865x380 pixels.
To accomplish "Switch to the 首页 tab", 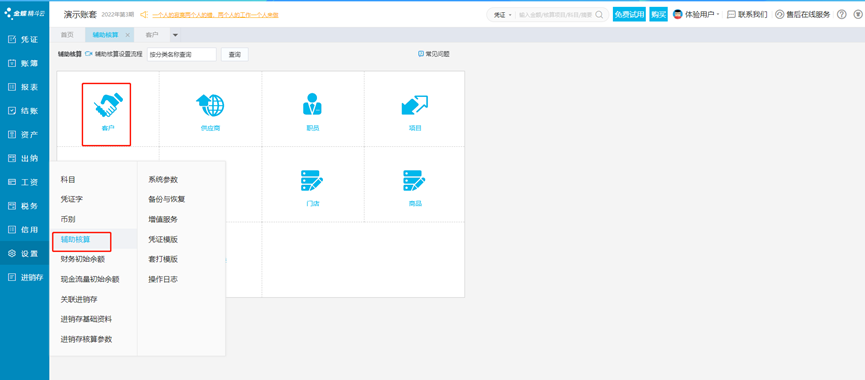I will pos(67,35).
